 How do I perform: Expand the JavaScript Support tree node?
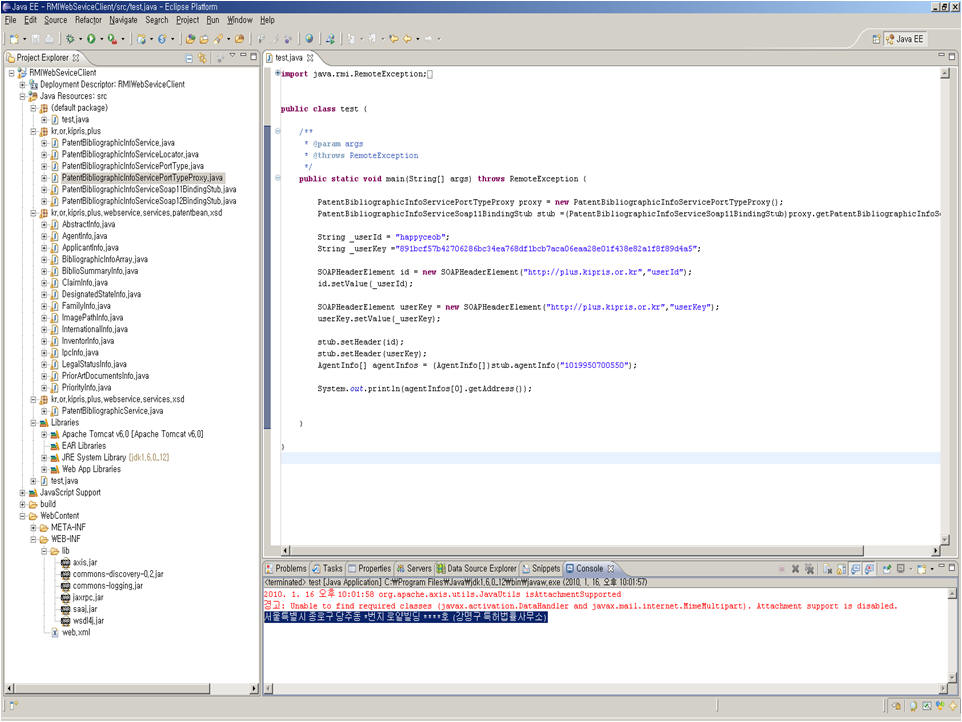pos(22,492)
